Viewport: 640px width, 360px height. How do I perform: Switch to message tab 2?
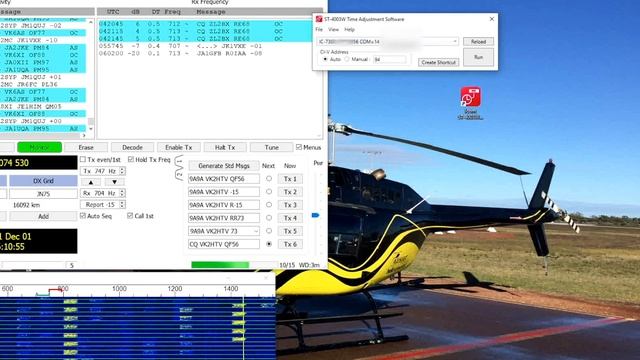[x=179, y=174]
